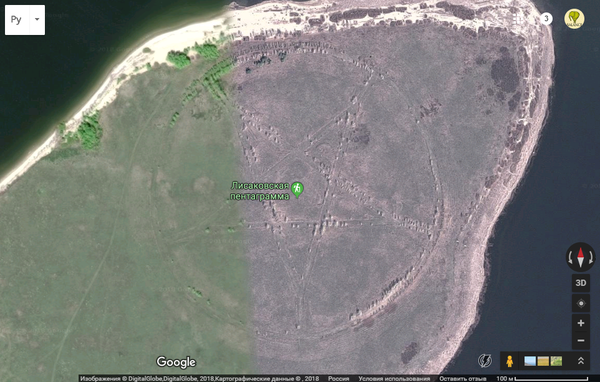Zoom out with the minus button
Image resolution: width=600 pixels, height=382 pixels.
tap(580, 340)
